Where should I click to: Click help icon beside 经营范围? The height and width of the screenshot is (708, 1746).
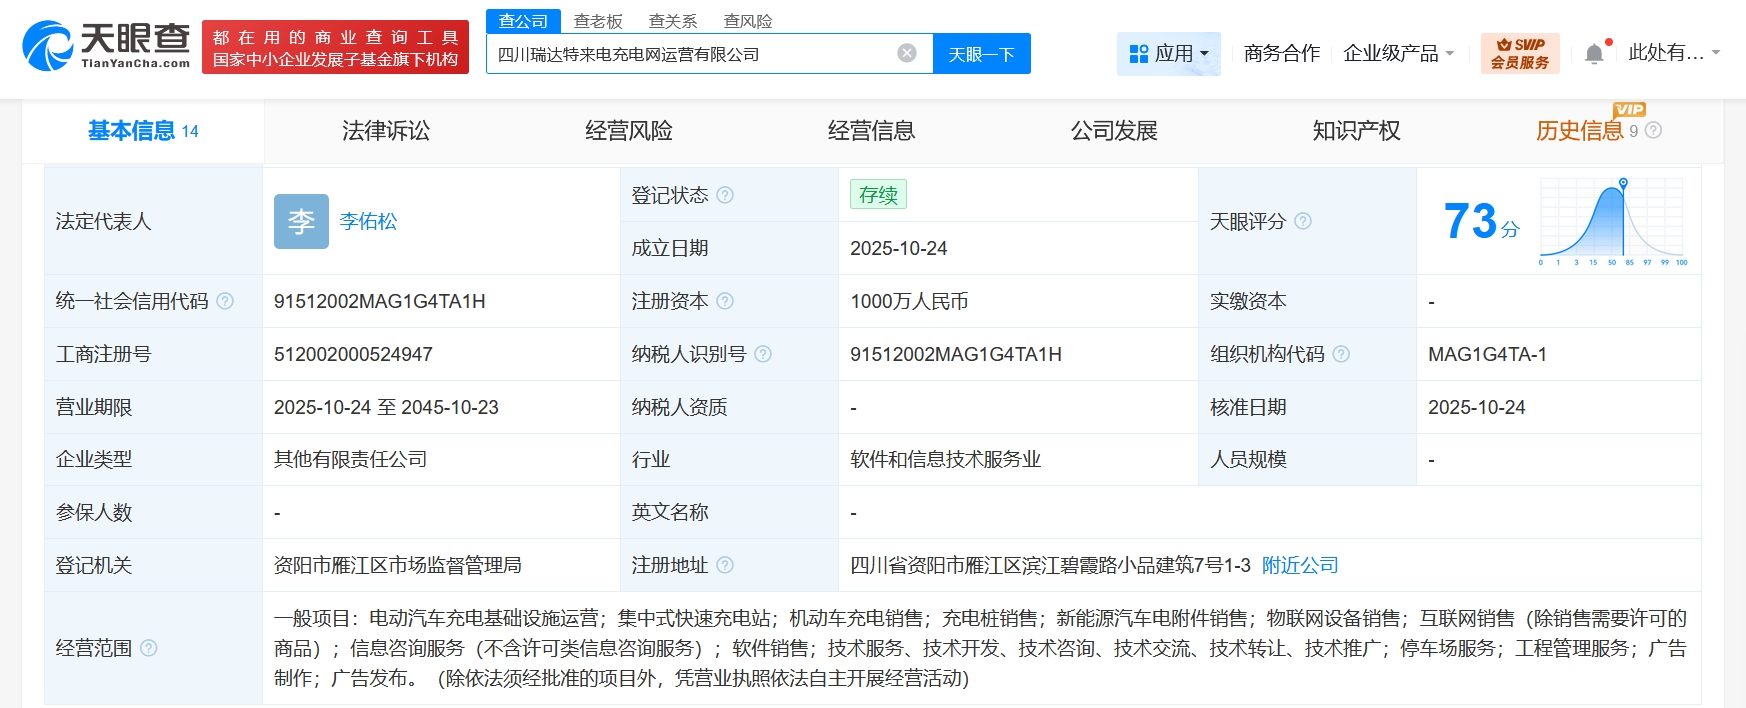pos(149,648)
